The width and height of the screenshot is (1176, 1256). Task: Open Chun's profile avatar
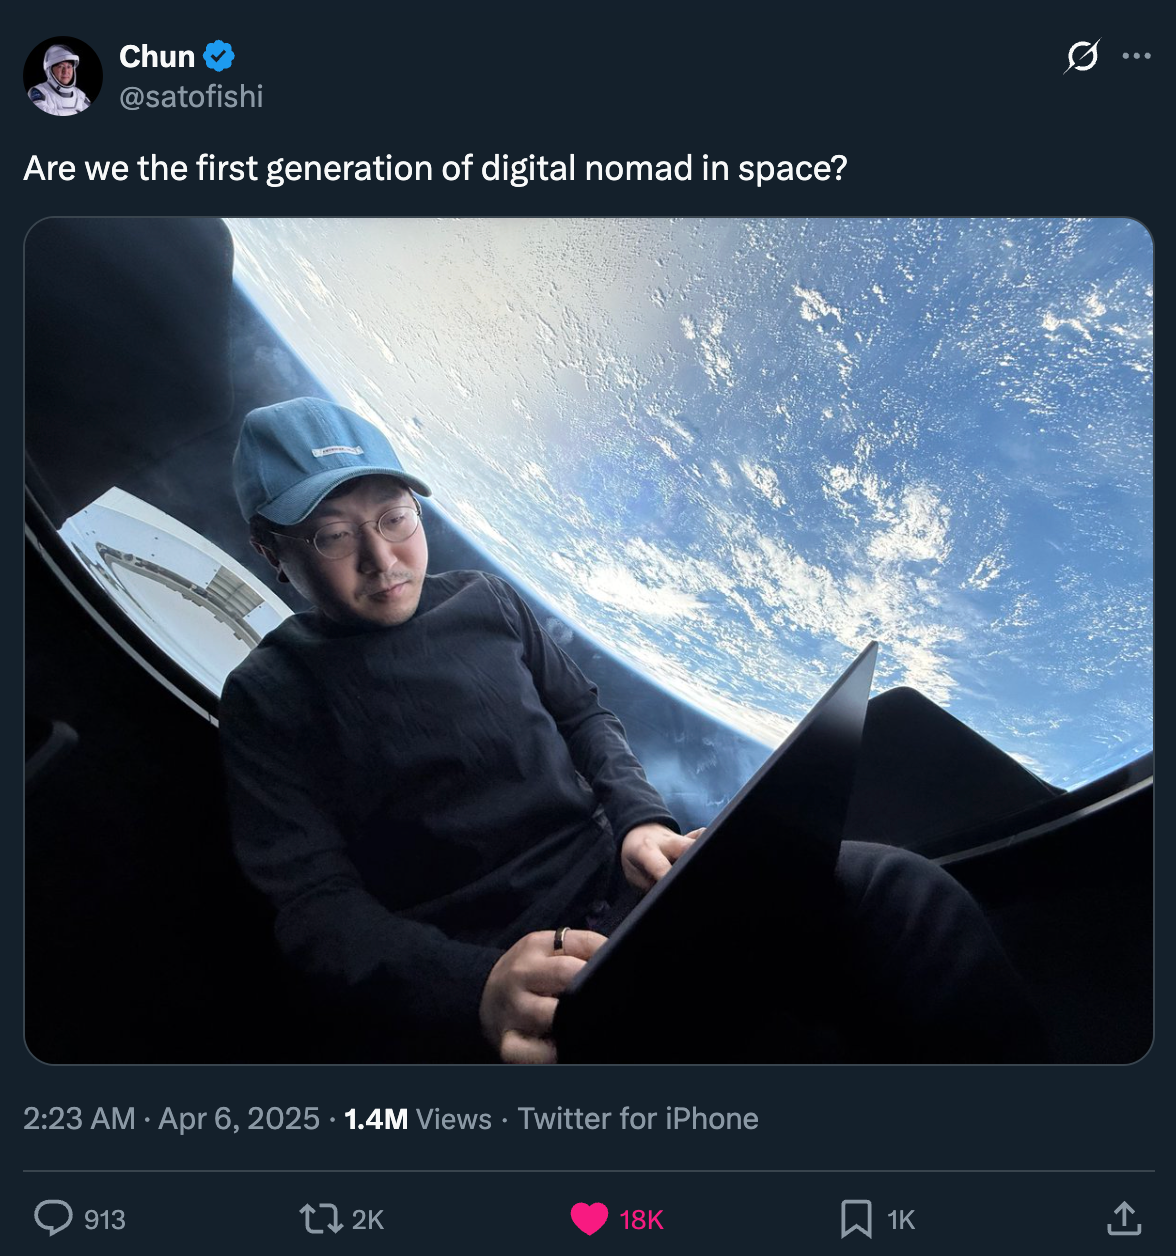tap(63, 76)
